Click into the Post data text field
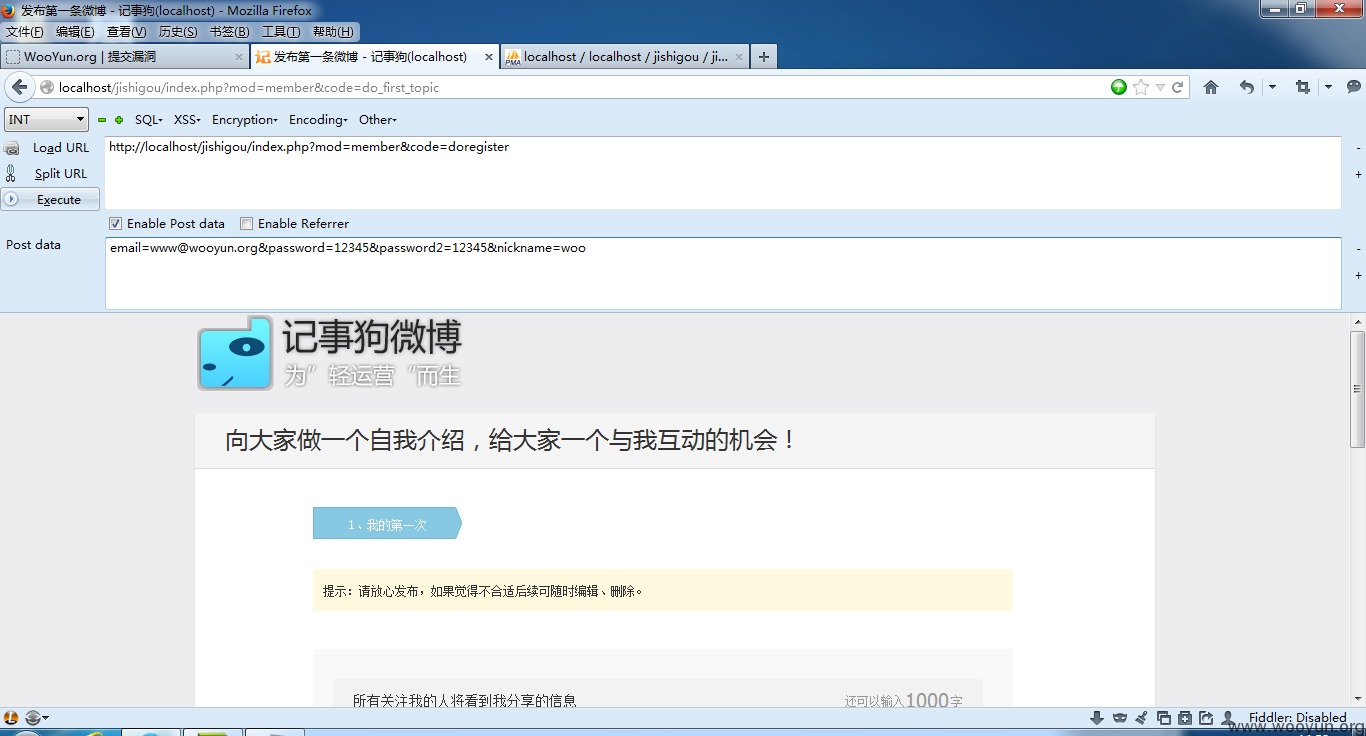Screen dimensions: 1366x736 723,273
